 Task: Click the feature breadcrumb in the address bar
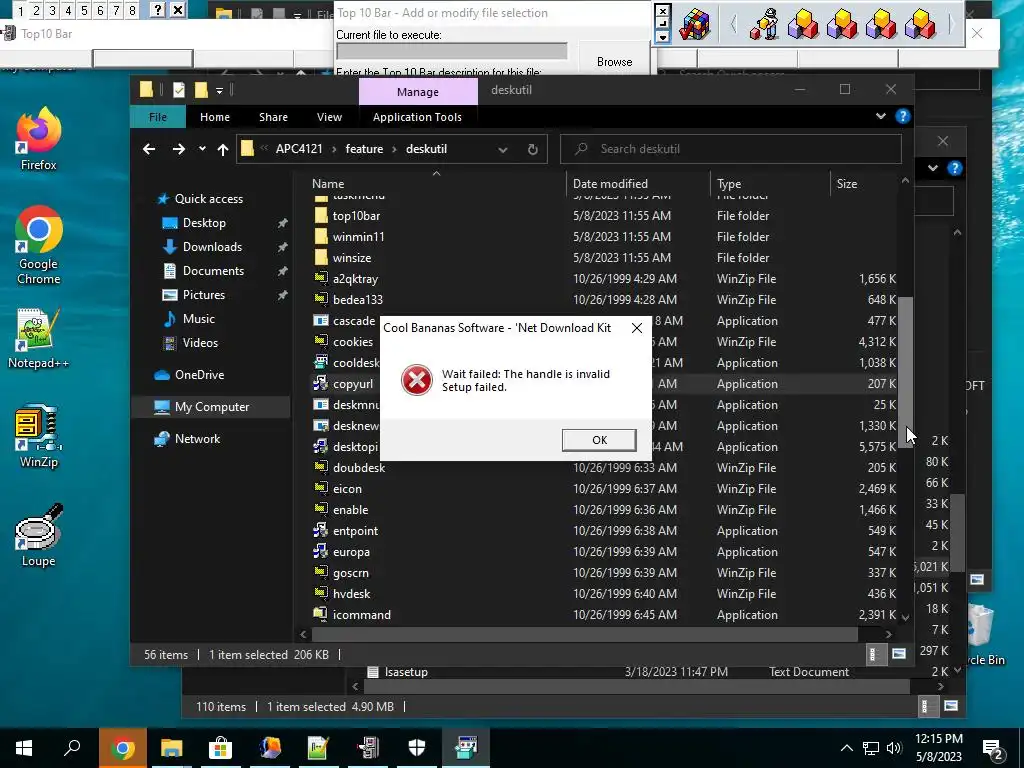[x=364, y=149]
